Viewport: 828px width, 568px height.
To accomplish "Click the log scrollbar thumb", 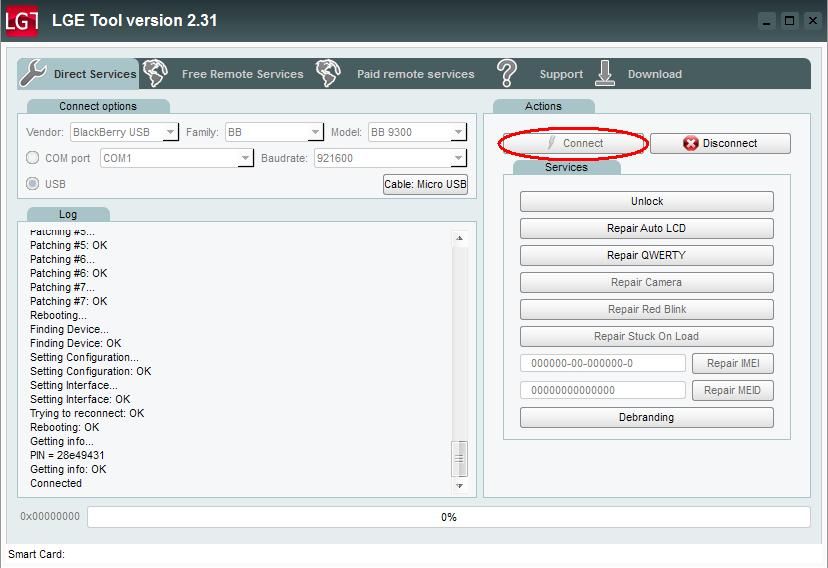I will 459,459.
